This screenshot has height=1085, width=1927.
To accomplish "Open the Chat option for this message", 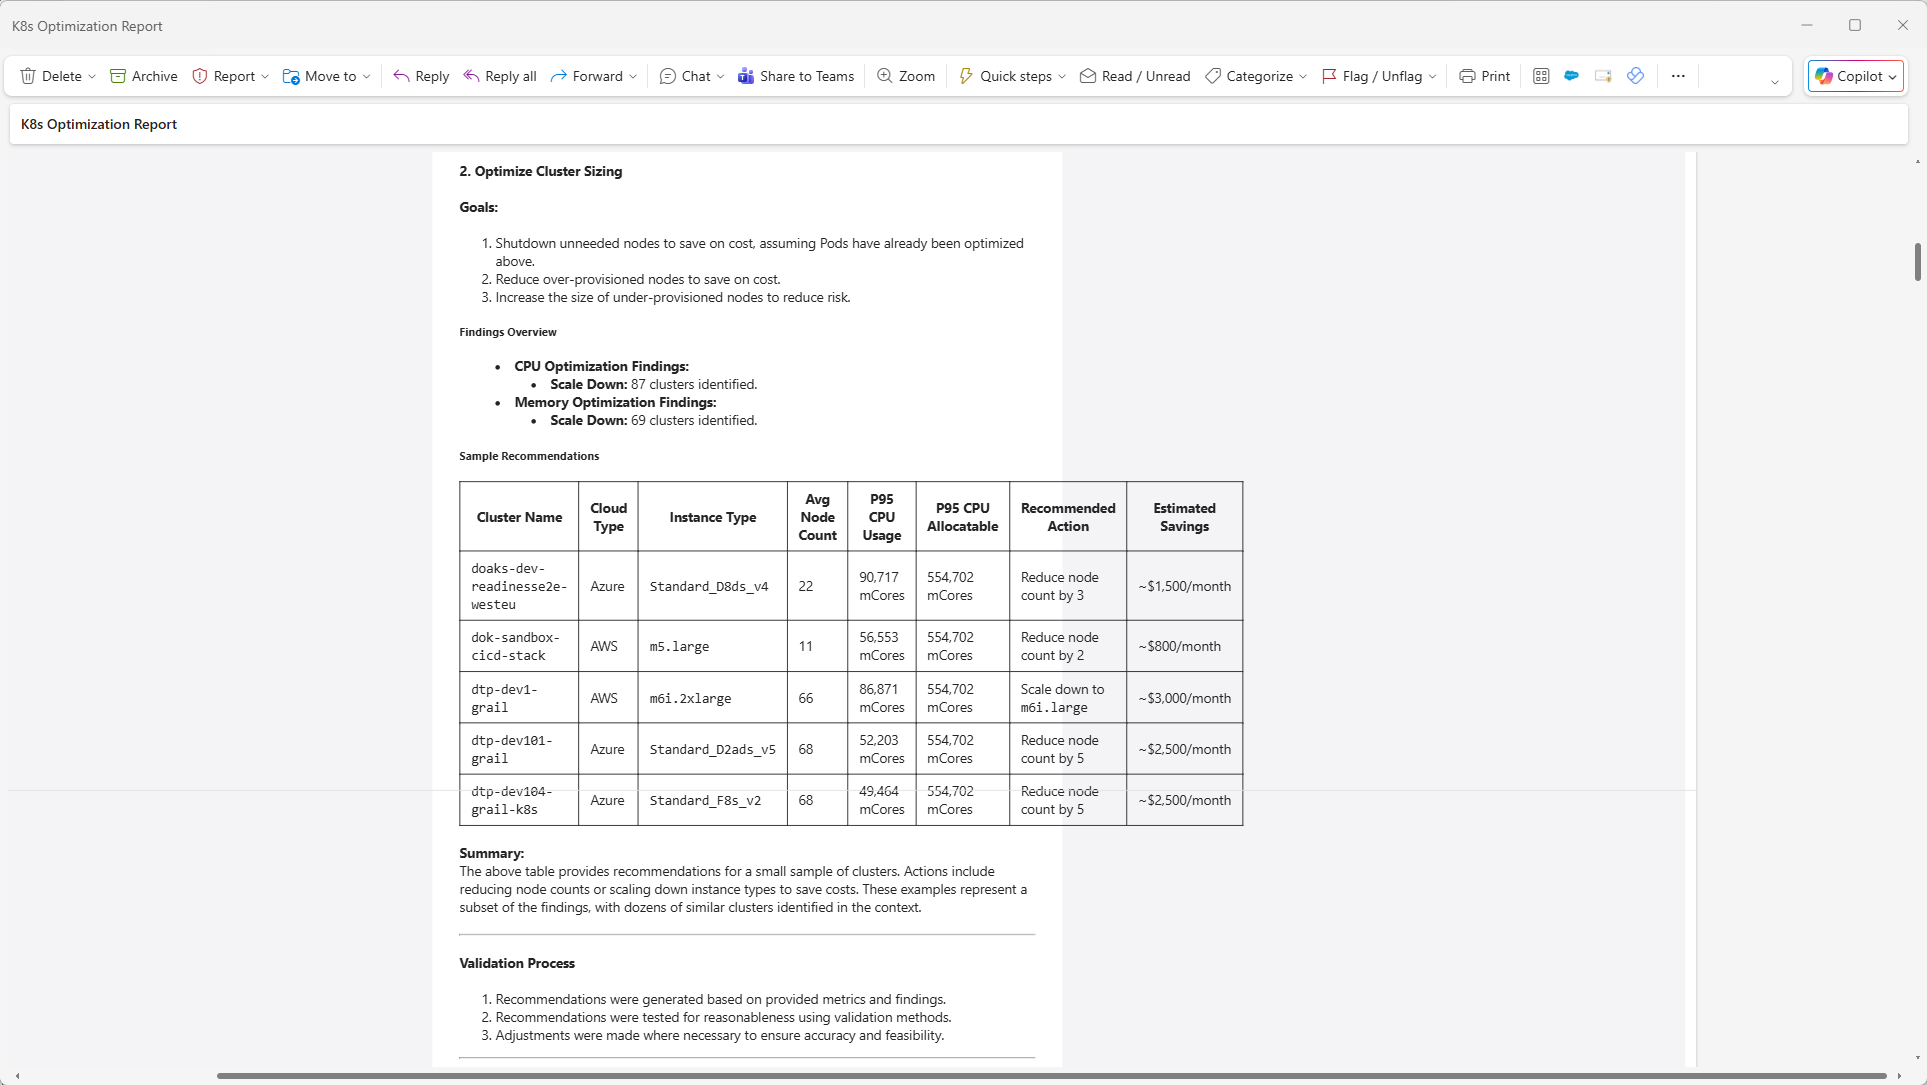I will [690, 76].
